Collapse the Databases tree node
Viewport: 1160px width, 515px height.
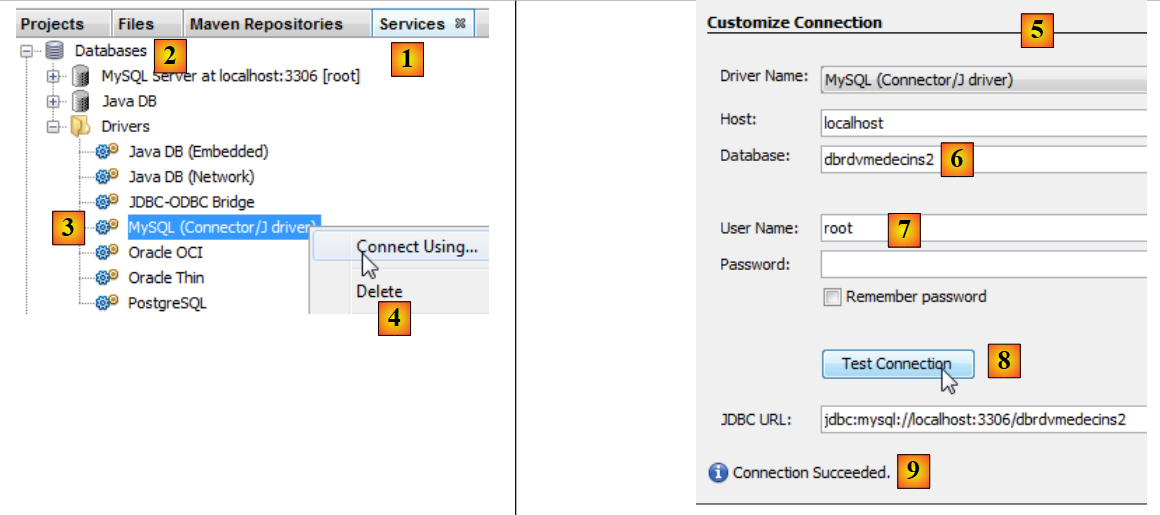tap(26, 50)
